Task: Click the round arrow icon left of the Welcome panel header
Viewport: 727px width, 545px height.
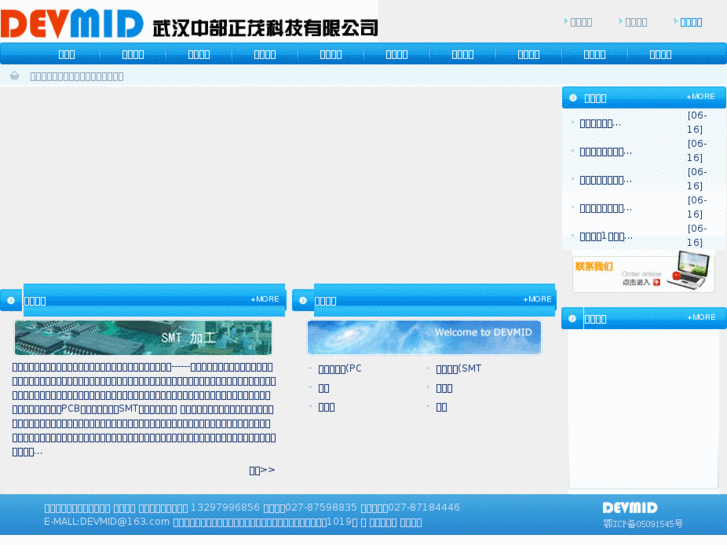Action: [x=303, y=301]
